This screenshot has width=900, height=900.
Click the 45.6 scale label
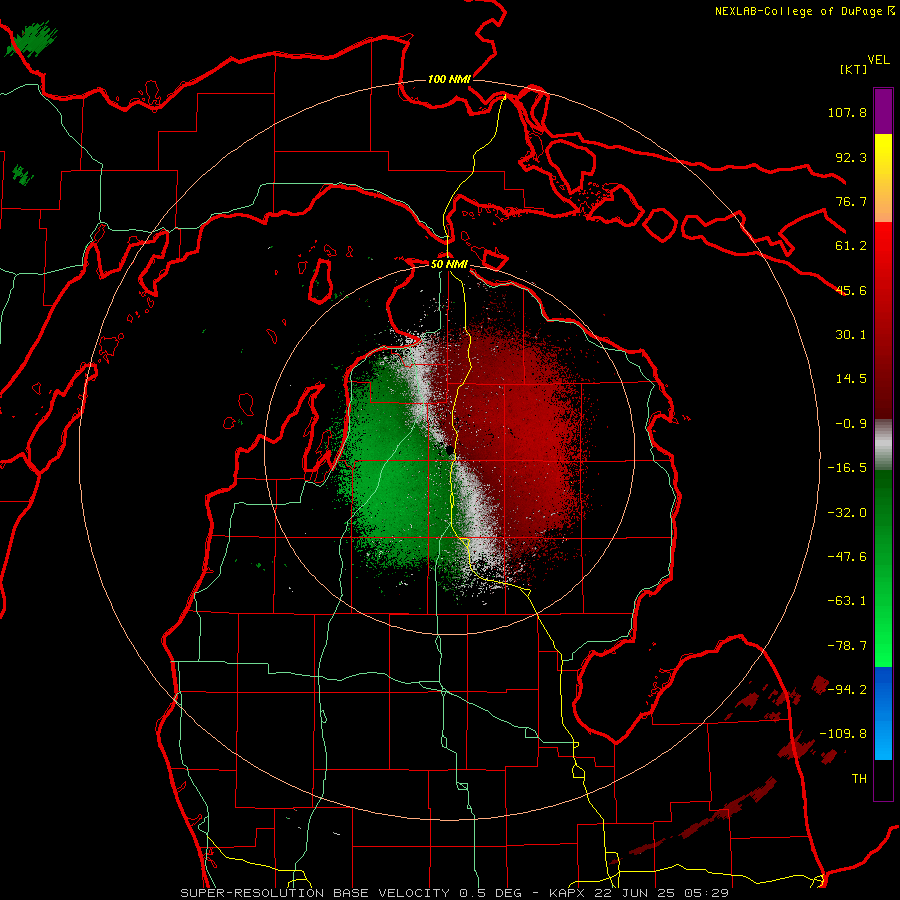click(x=851, y=290)
